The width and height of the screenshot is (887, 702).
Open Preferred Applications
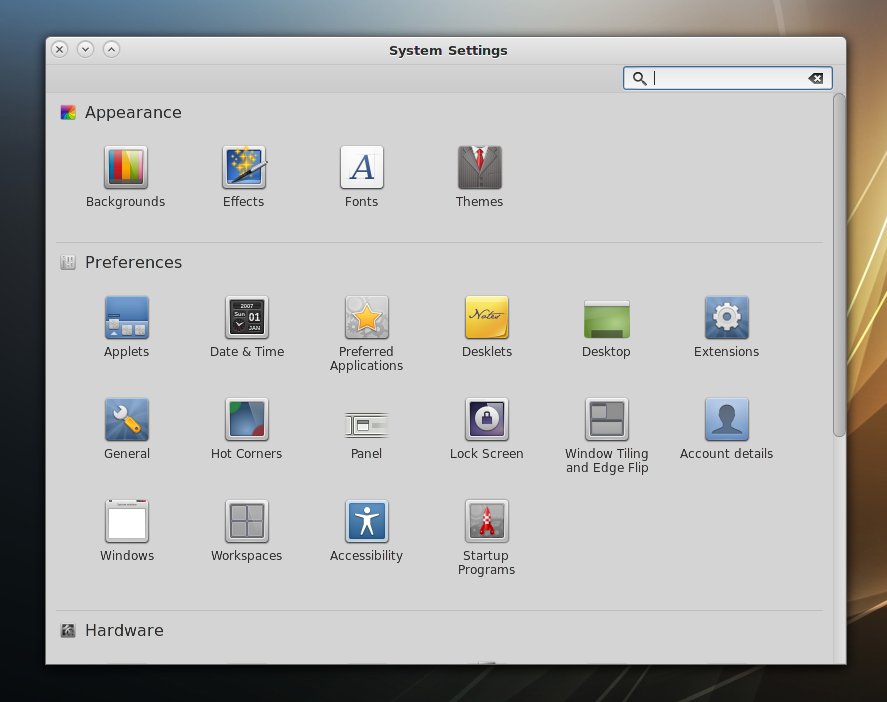coord(367,318)
